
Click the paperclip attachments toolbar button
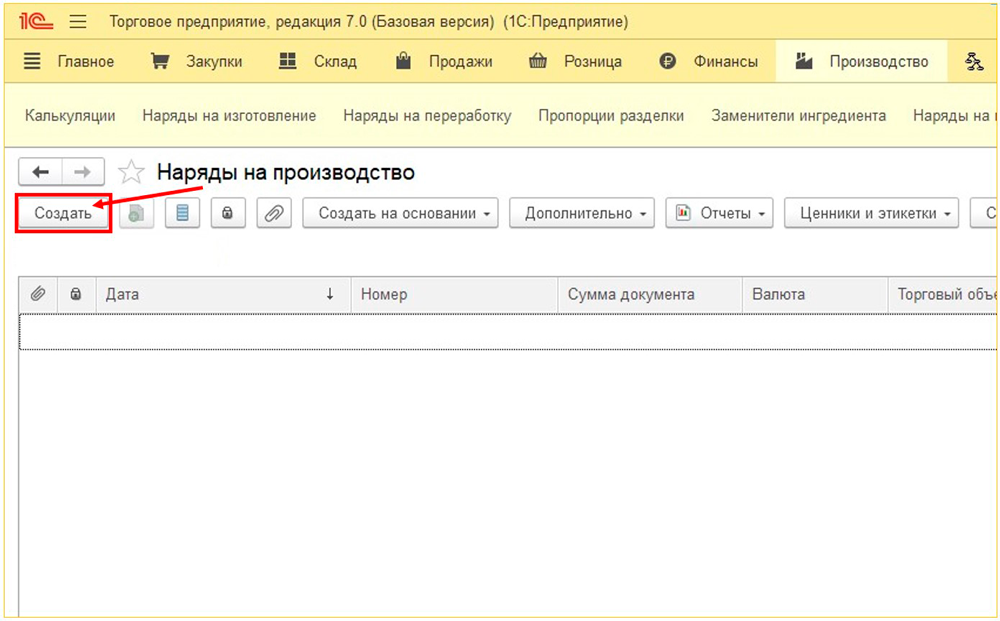(x=274, y=213)
